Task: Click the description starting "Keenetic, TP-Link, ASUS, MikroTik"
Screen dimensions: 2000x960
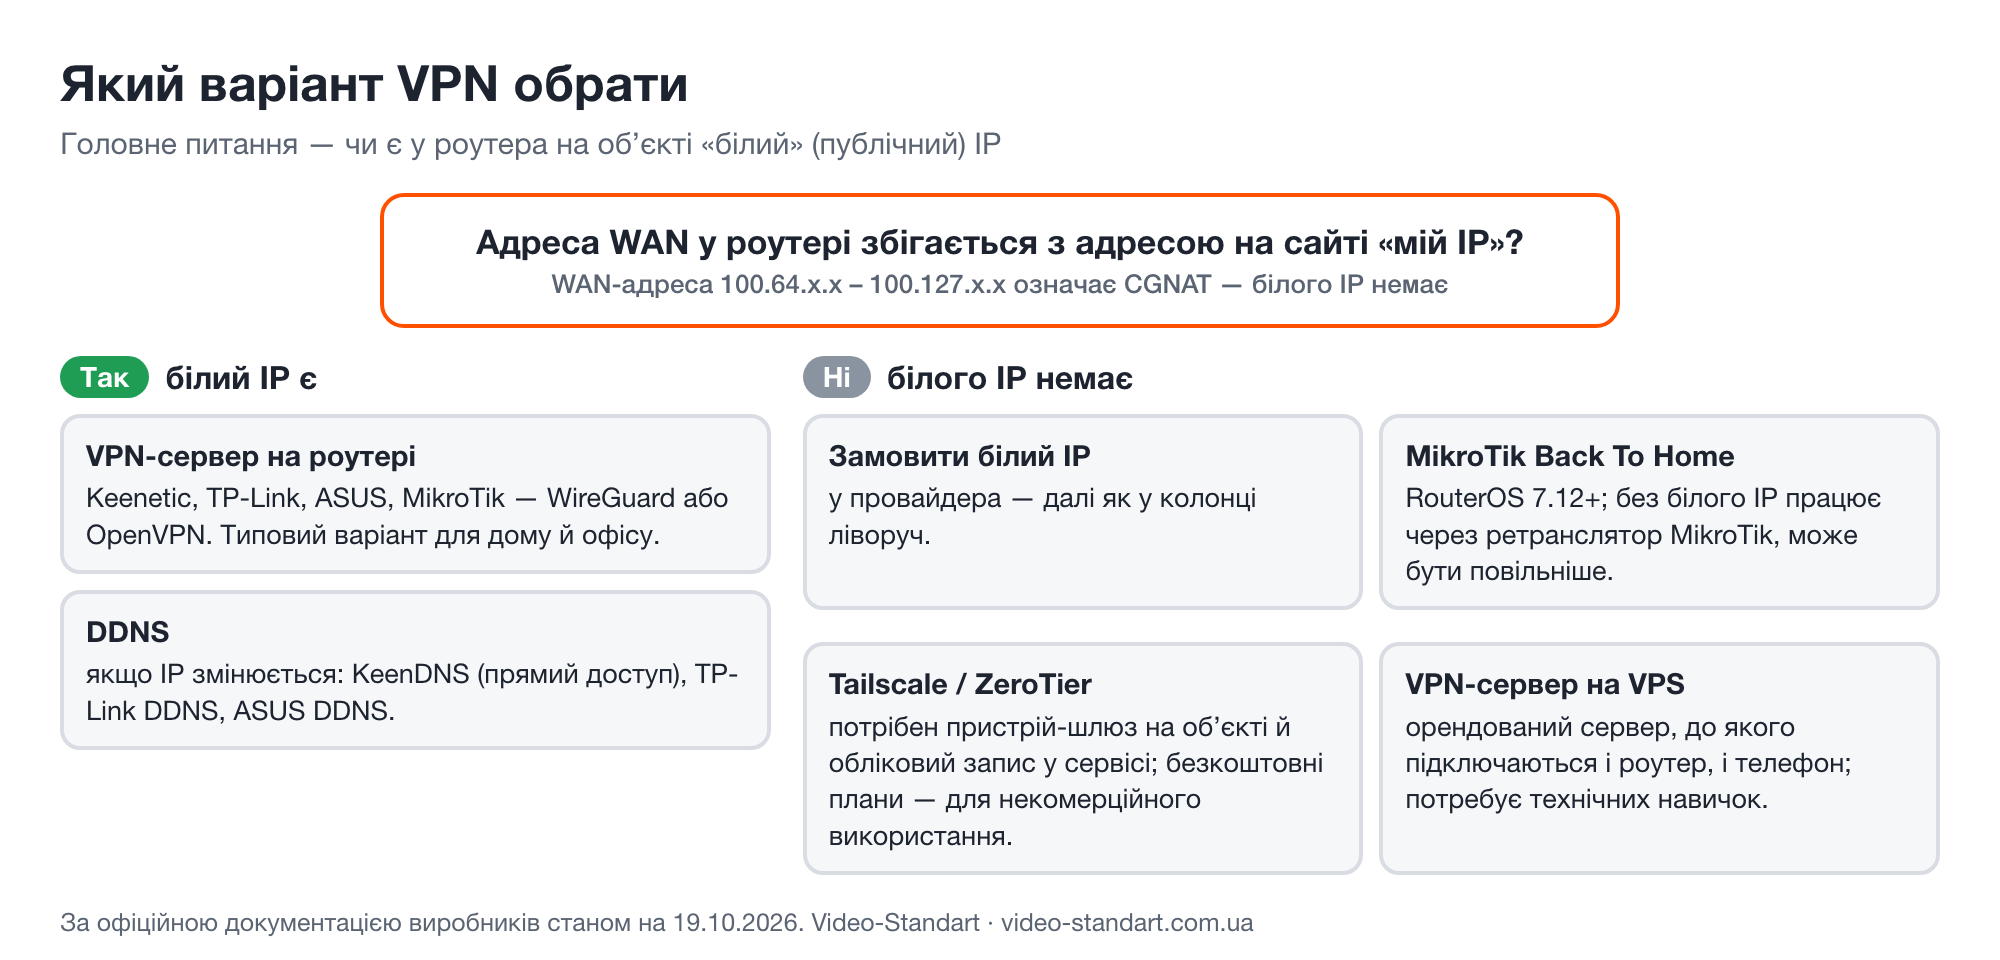Action: [x=407, y=516]
